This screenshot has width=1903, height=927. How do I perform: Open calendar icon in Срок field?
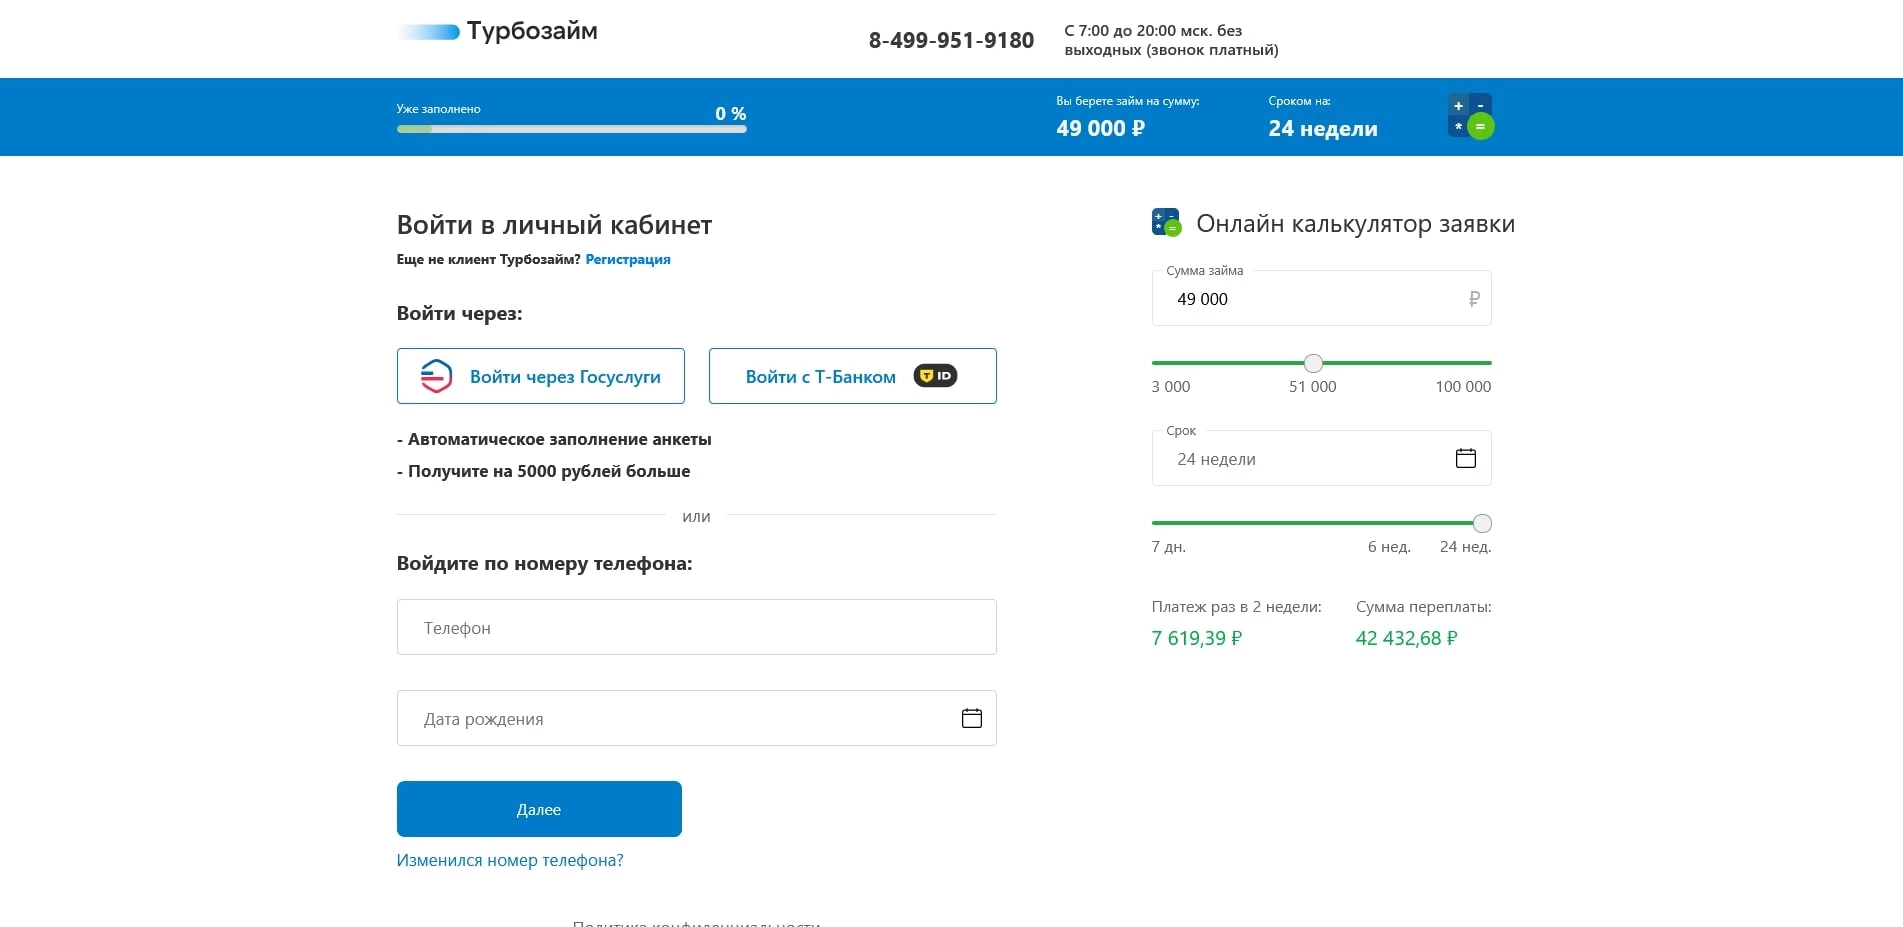click(1465, 458)
